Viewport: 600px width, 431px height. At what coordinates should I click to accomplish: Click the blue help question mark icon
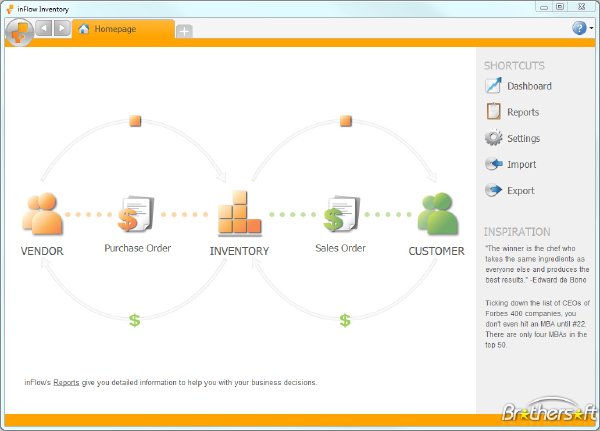pyautogui.click(x=579, y=28)
